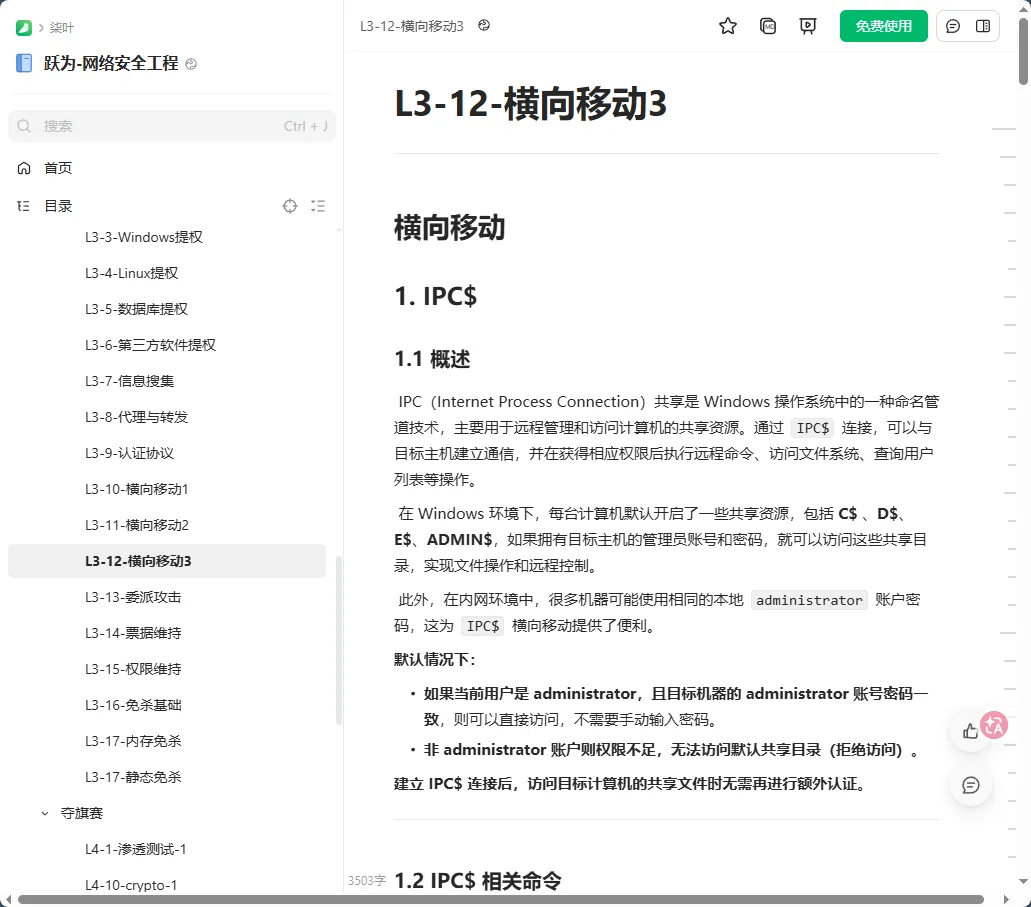Open L3-11-横向移动2 page
1031x907 pixels.
point(137,525)
